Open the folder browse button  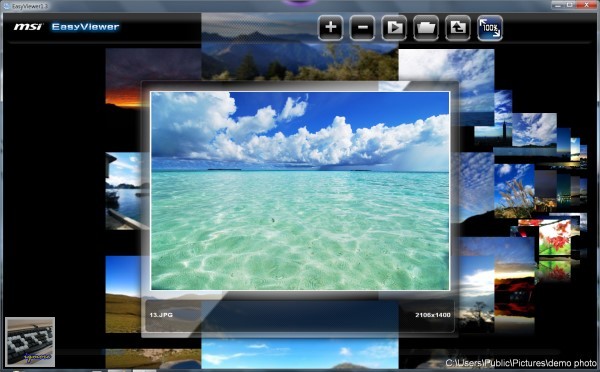pos(426,28)
